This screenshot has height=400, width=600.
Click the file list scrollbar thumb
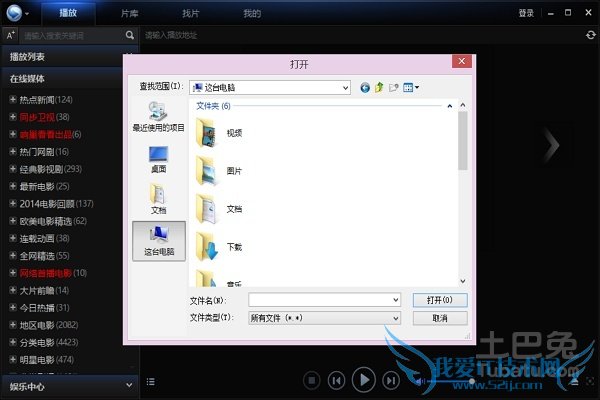pyautogui.click(x=463, y=140)
